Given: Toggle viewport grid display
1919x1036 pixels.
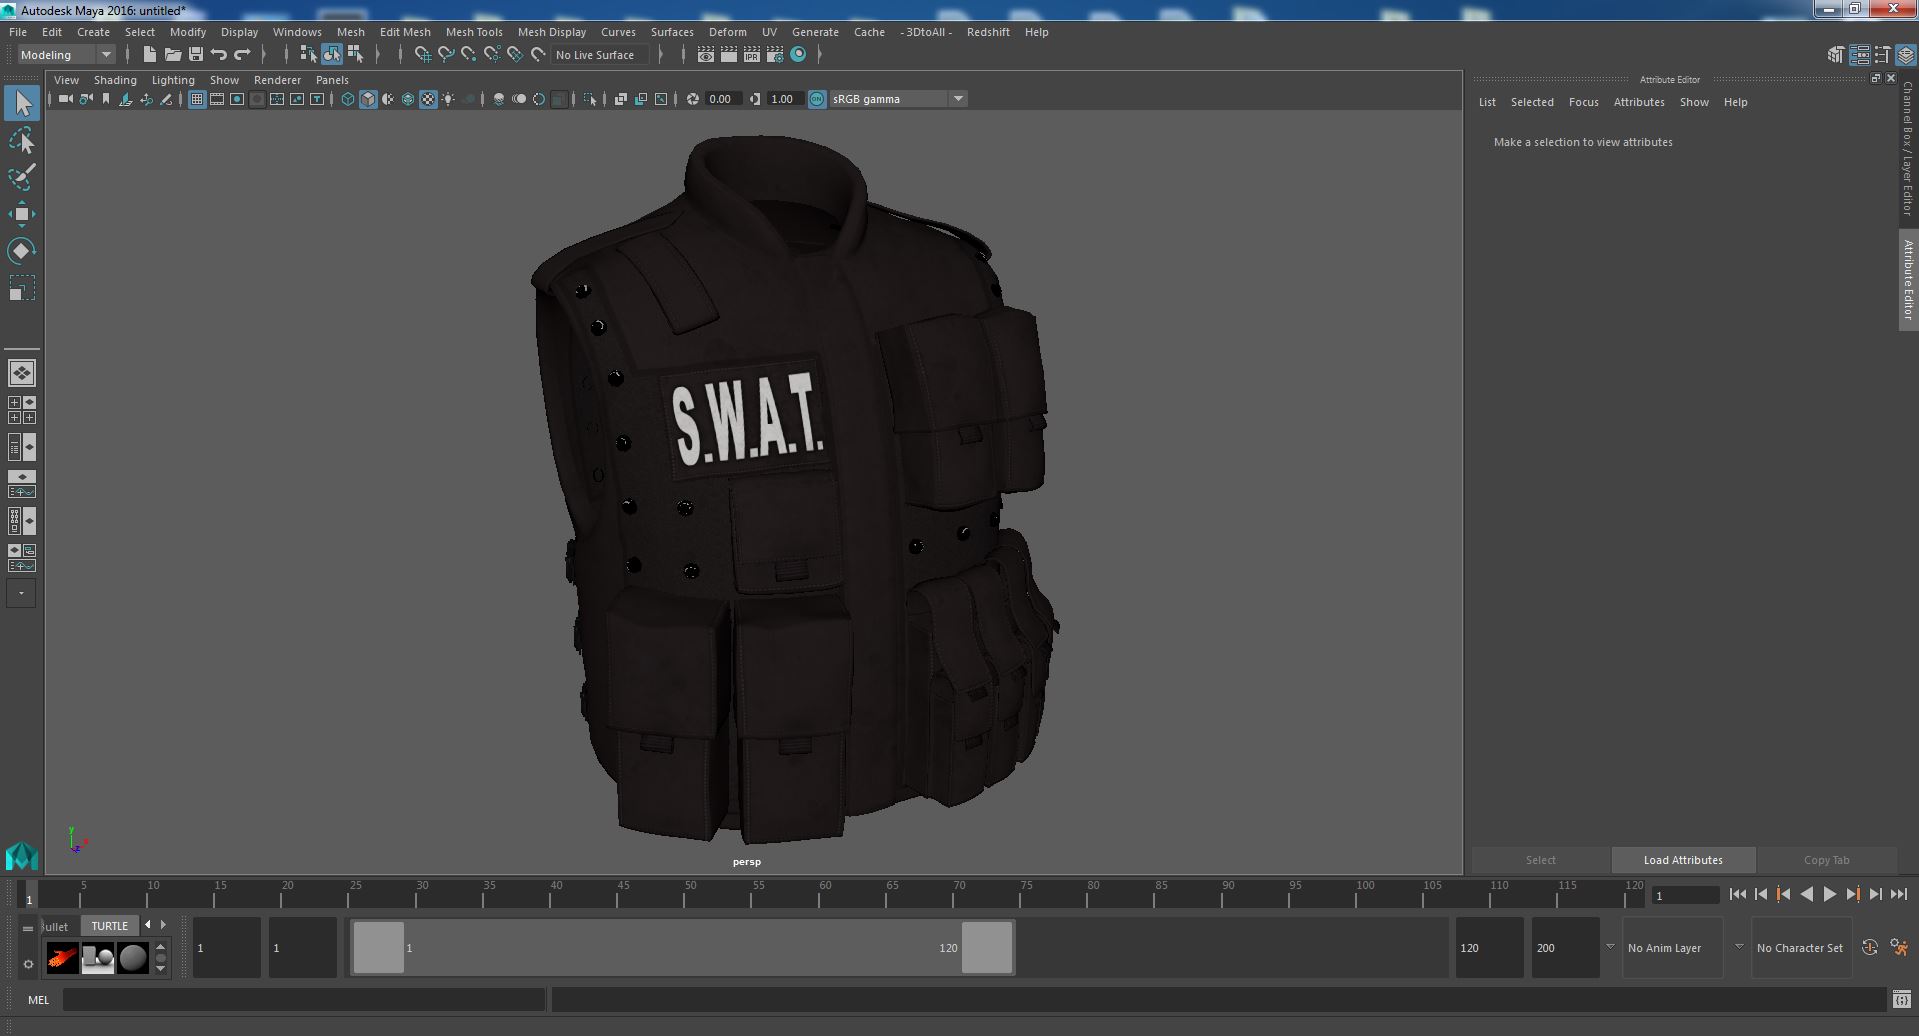Looking at the screenshot, I should click(x=197, y=99).
